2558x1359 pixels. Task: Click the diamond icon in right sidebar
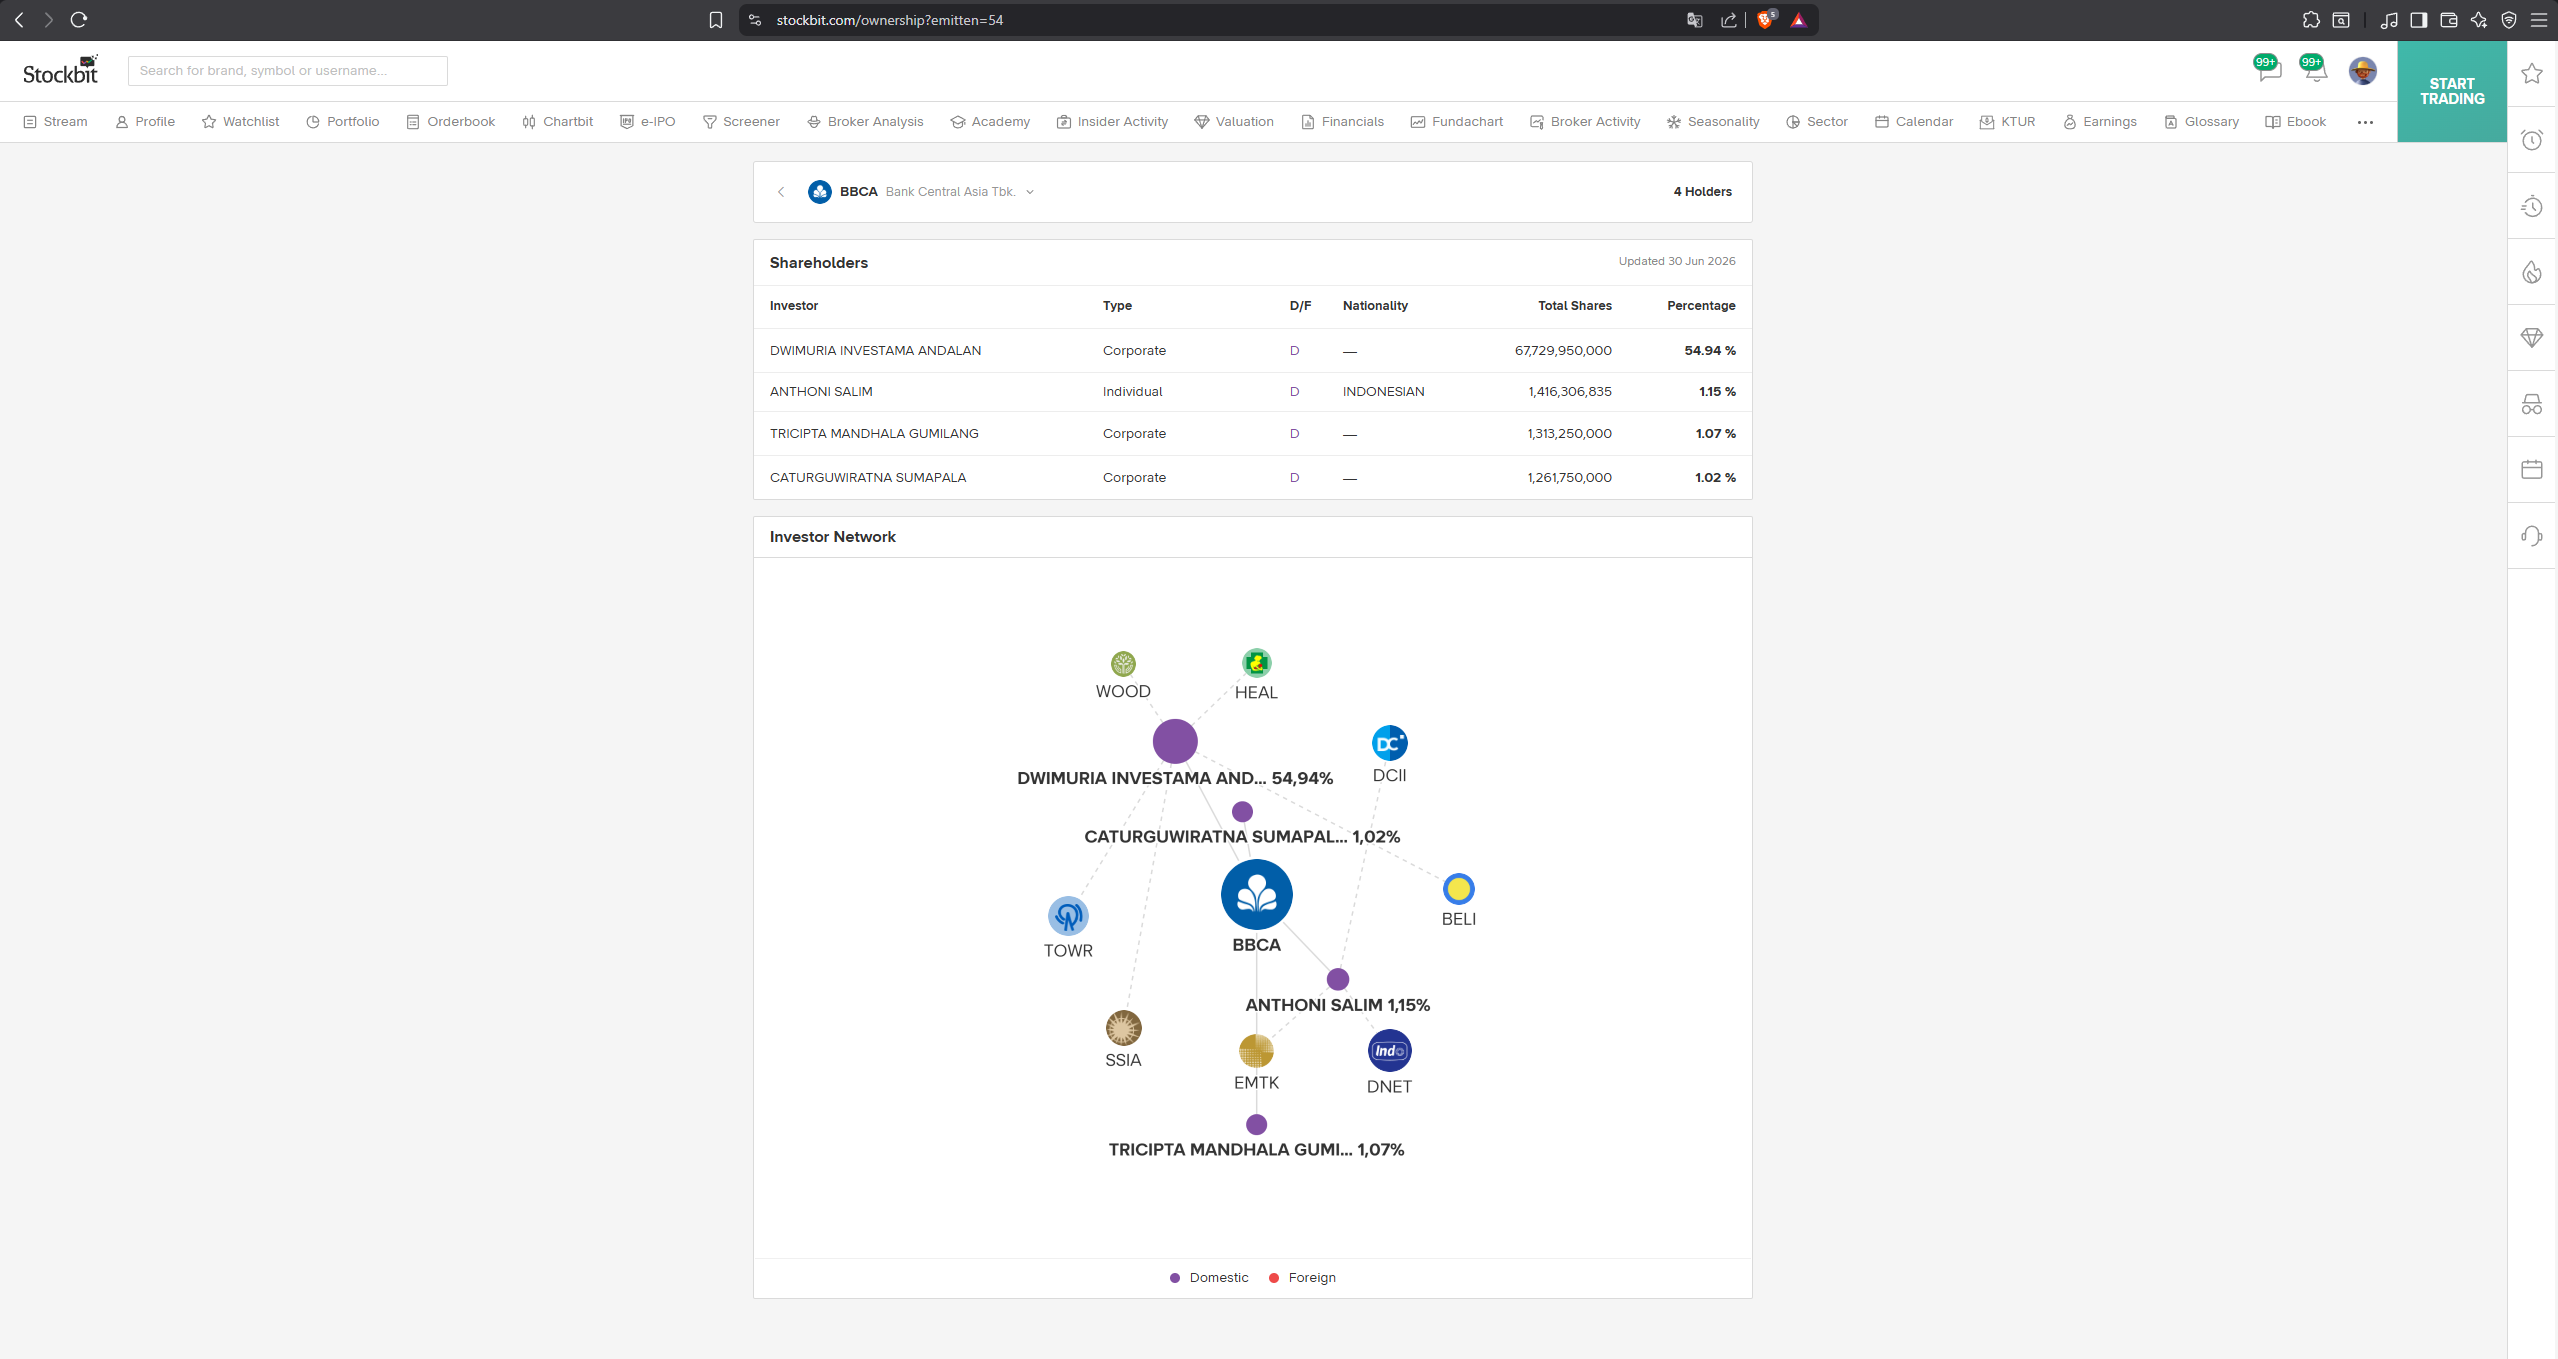2532,338
